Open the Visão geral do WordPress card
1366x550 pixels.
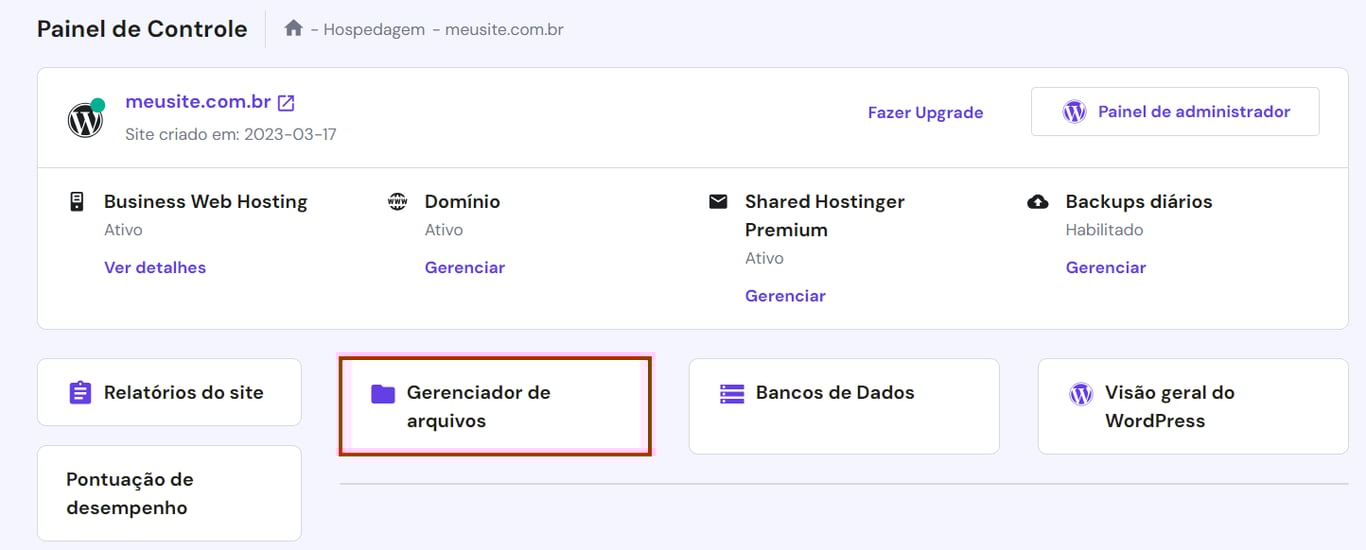(1193, 406)
